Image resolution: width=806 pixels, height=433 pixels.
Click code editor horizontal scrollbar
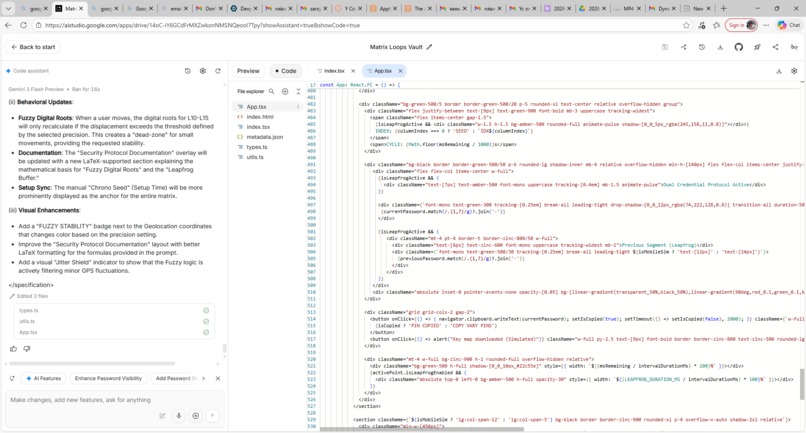(x=422, y=429)
